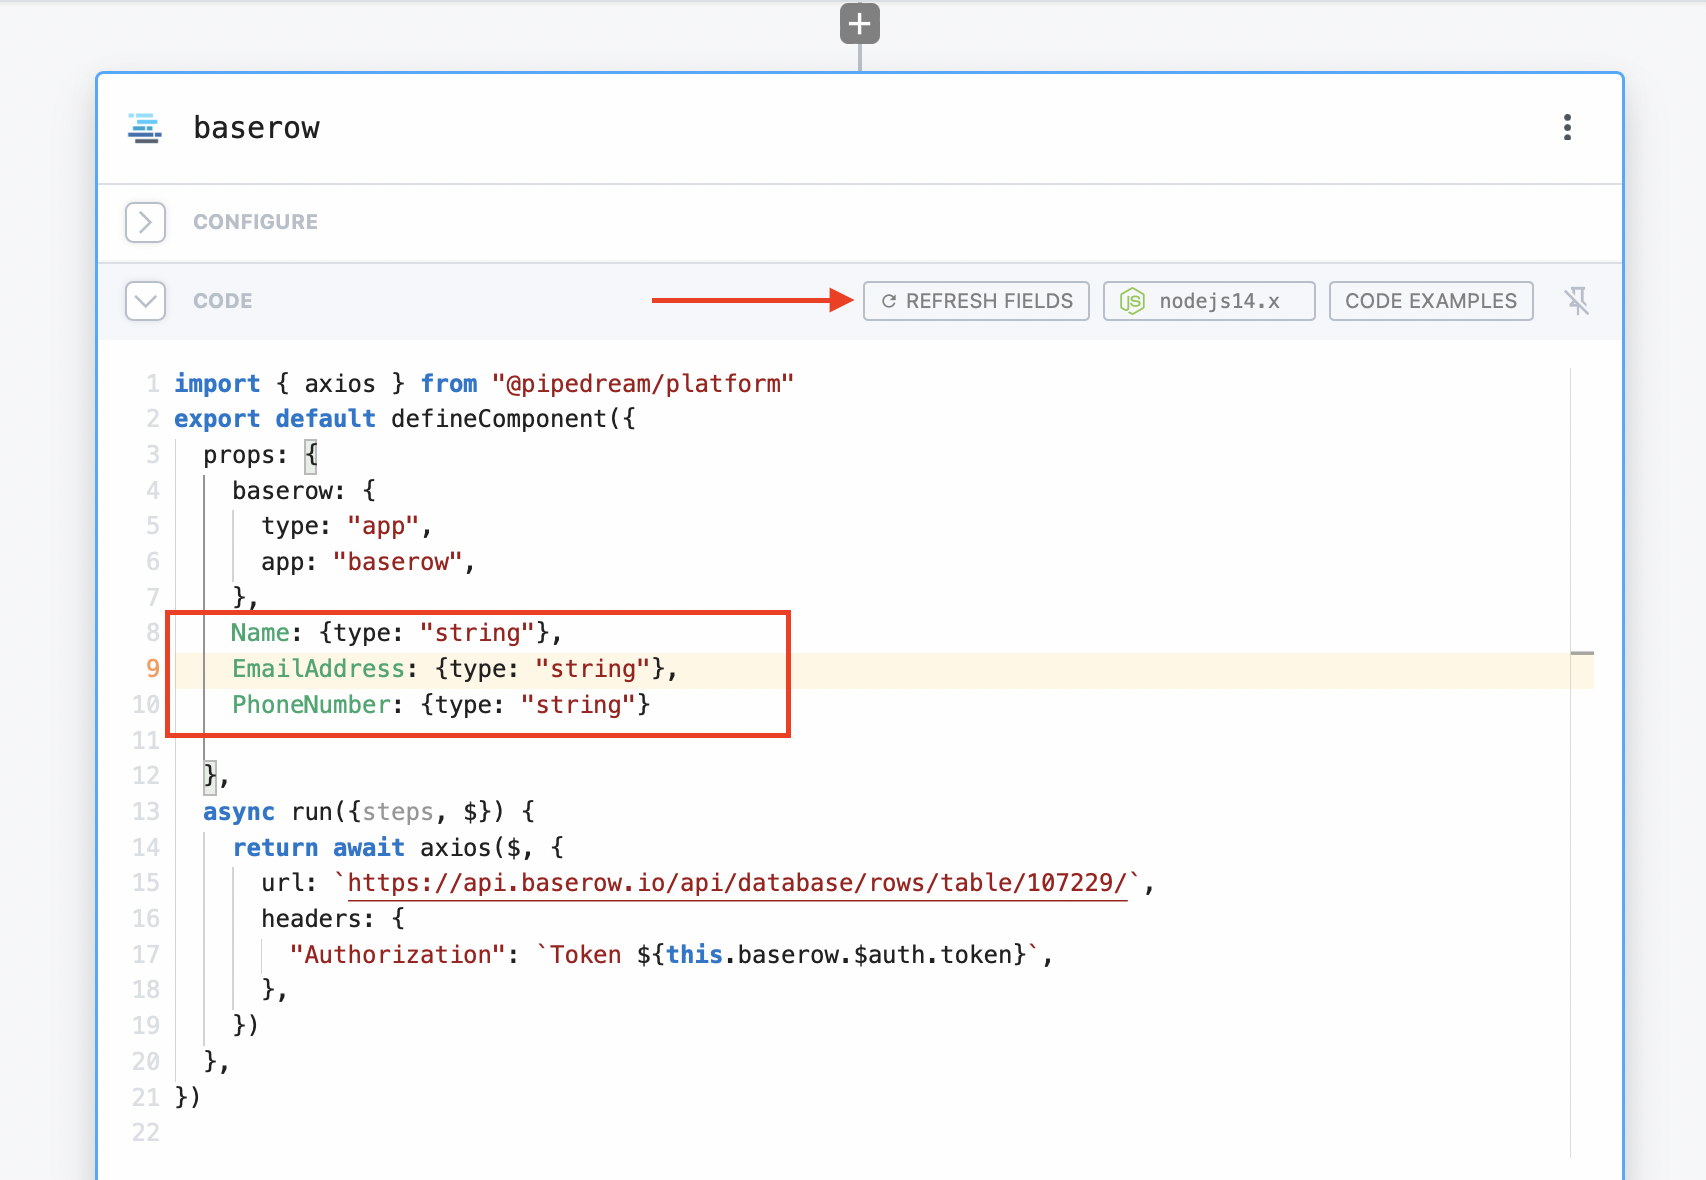This screenshot has width=1706, height=1180.
Task: Click the CONFIGURE section label
Action: 255,222
